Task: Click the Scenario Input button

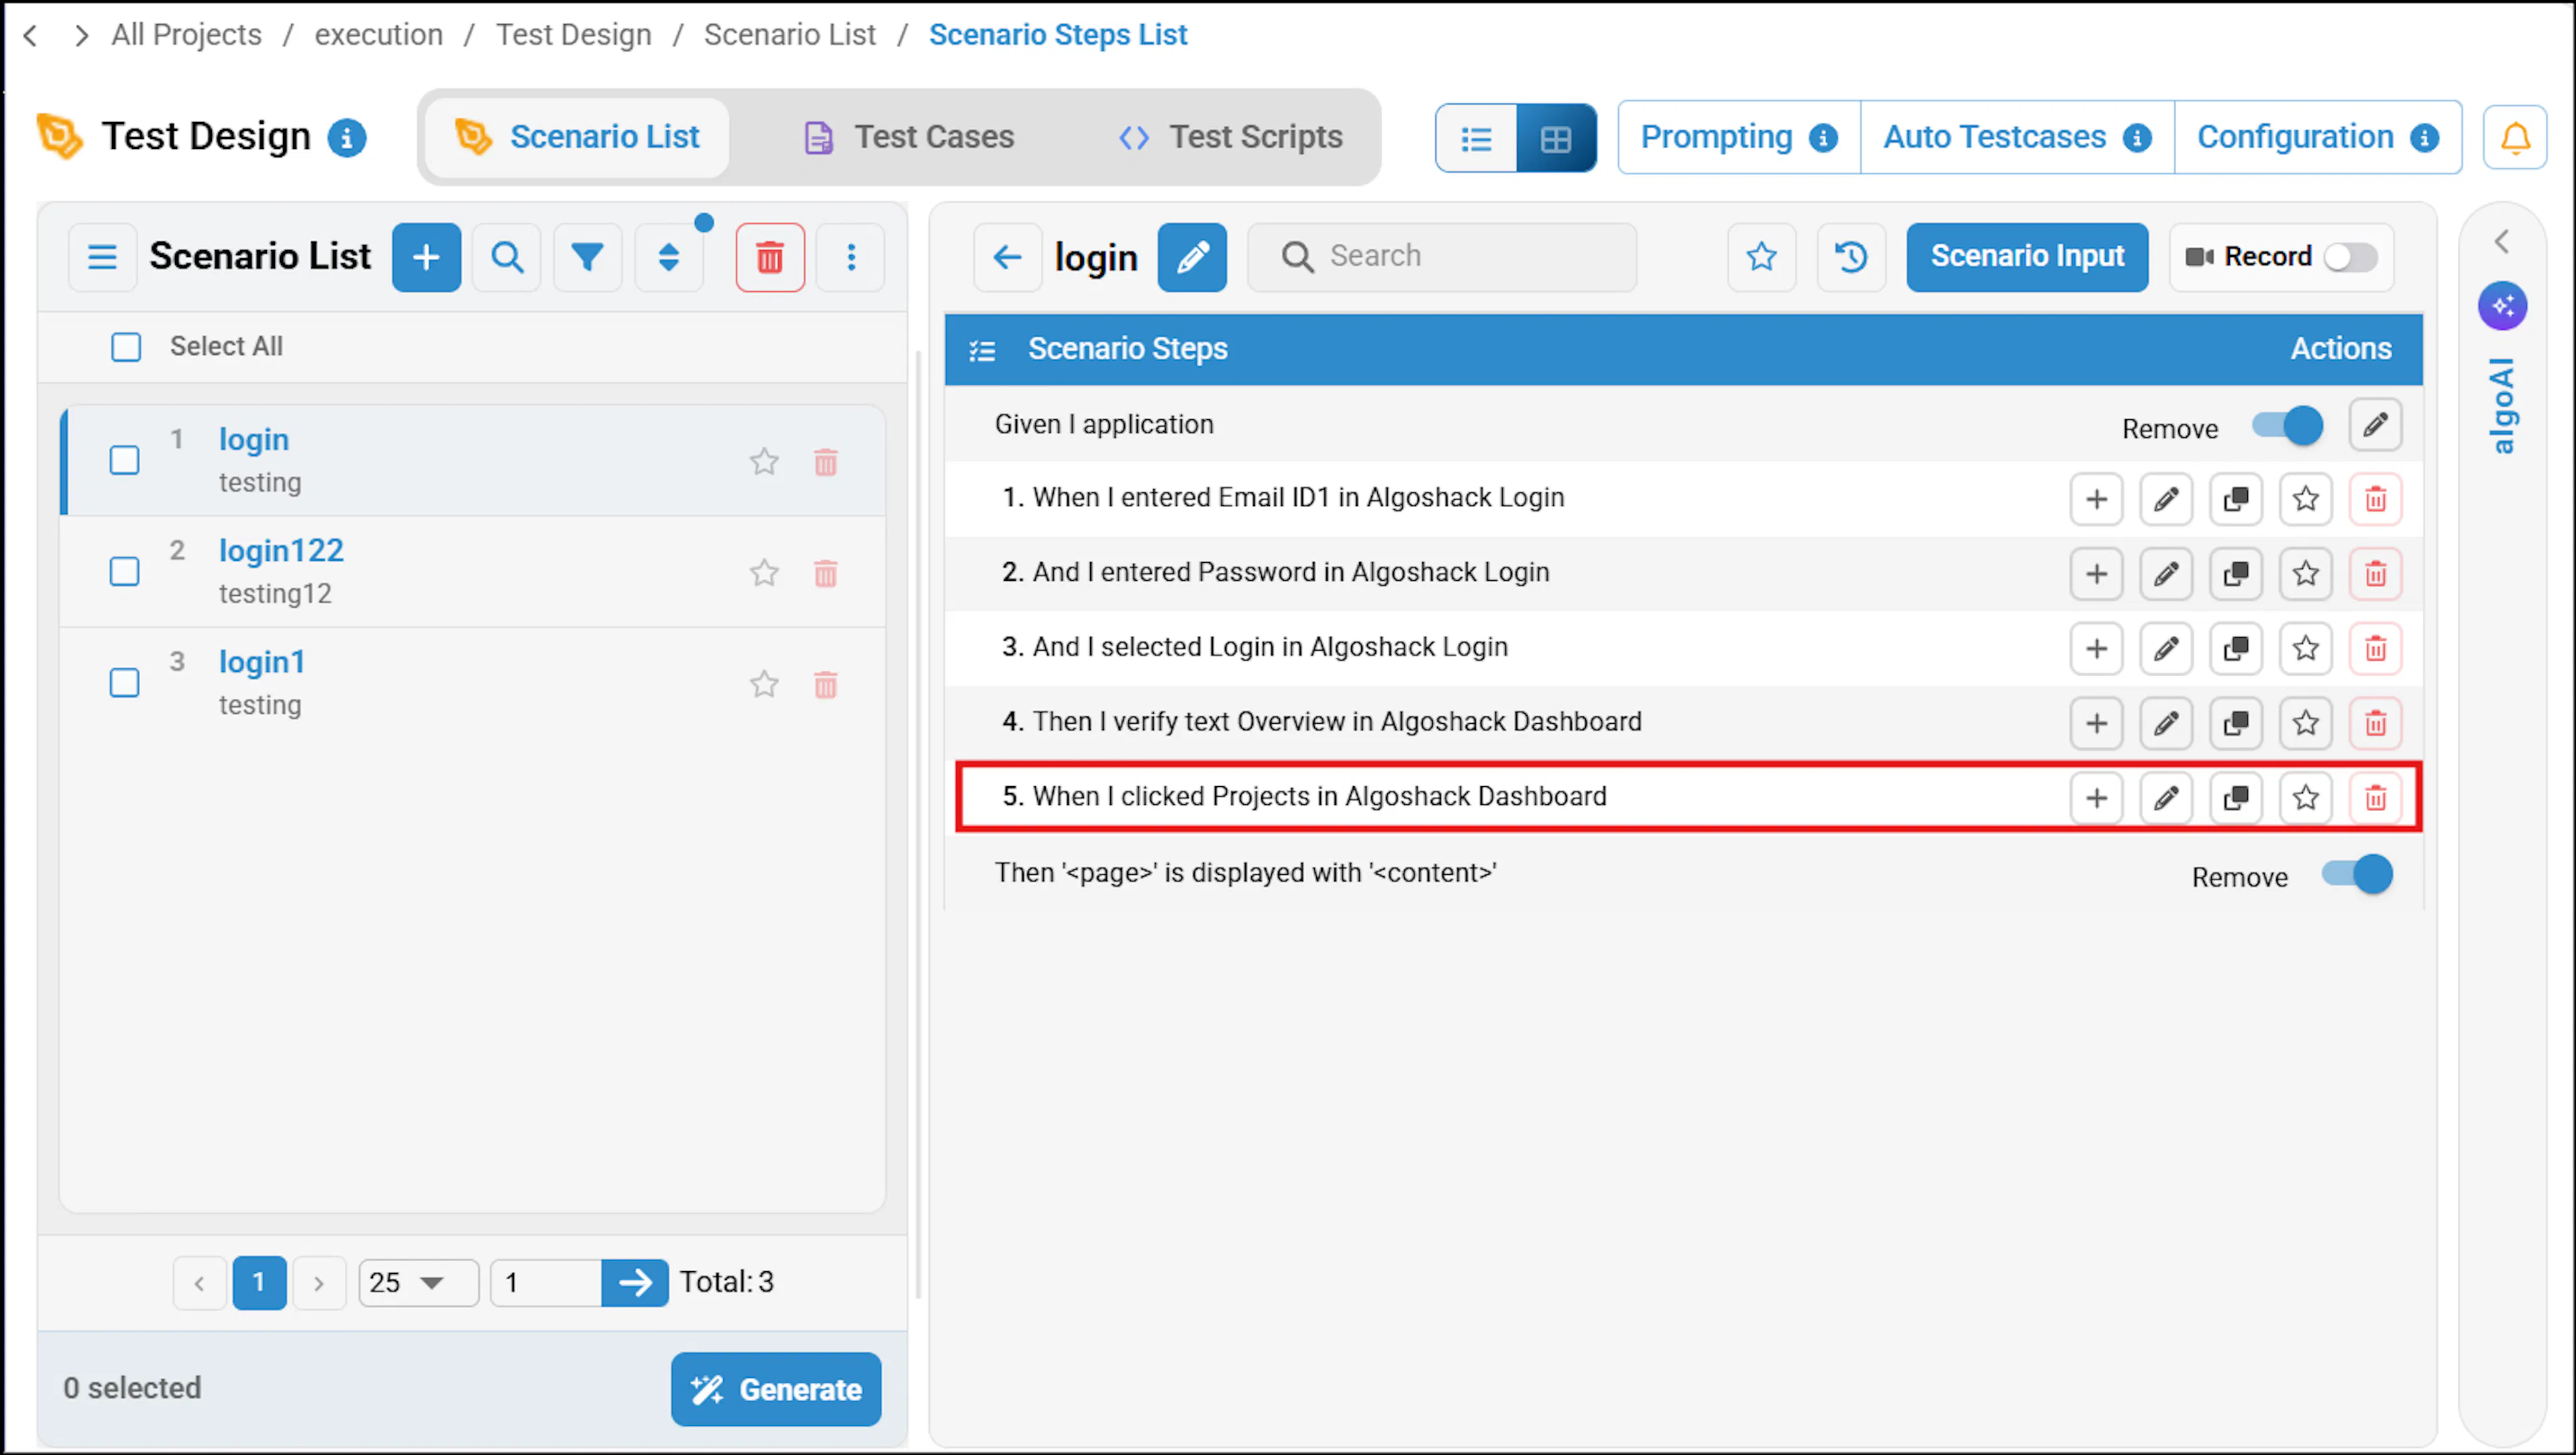Action: (x=2027, y=257)
